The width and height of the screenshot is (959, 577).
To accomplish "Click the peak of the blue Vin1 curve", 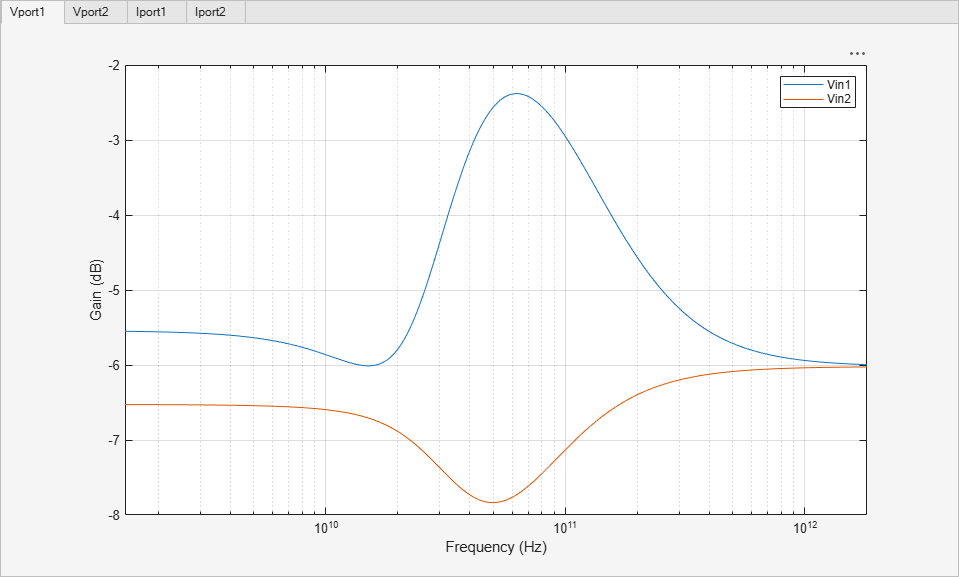I will tap(516, 94).
